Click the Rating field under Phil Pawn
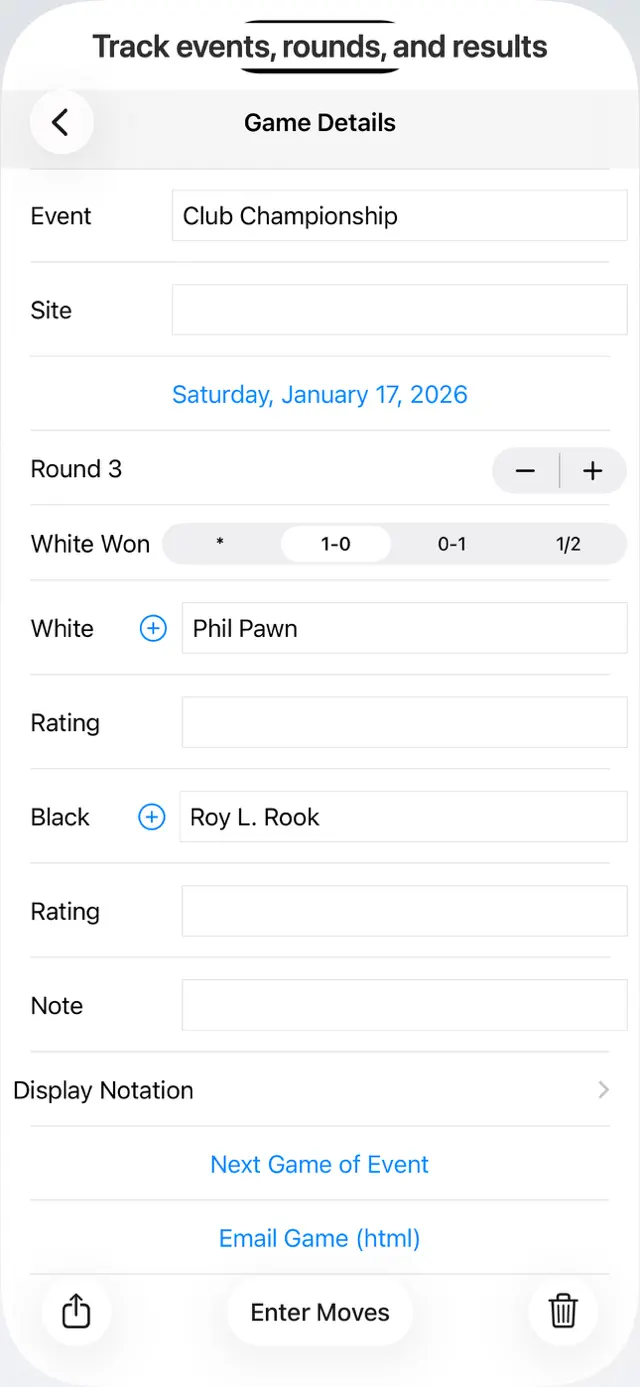640x1387 pixels. point(404,722)
